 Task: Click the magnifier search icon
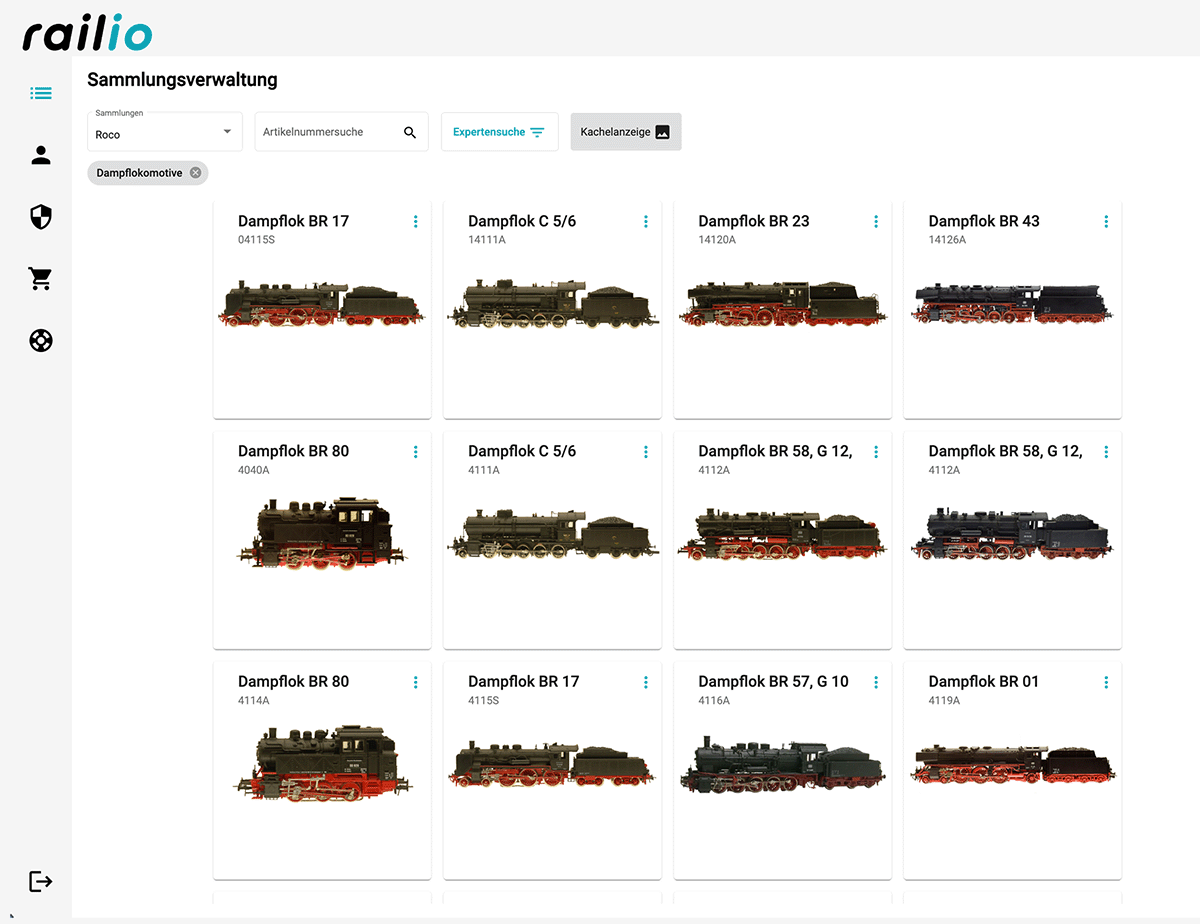coord(410,132)
